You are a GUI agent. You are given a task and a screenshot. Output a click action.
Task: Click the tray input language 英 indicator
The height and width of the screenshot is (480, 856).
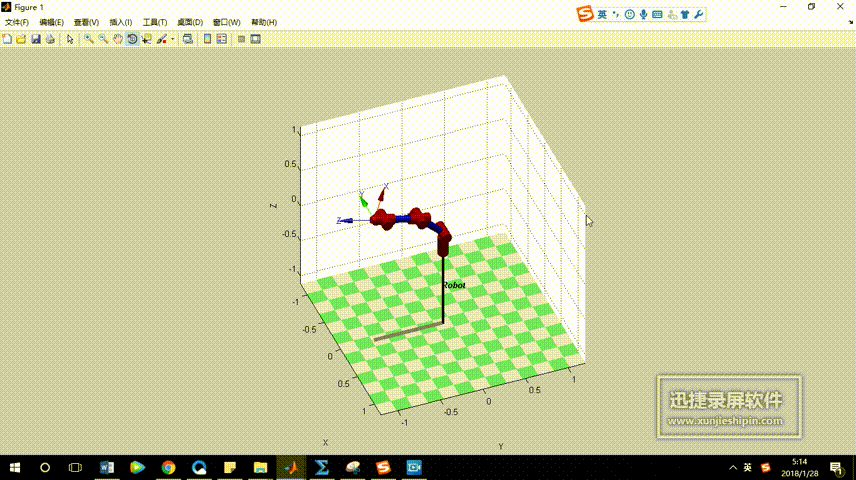[748, 467]
